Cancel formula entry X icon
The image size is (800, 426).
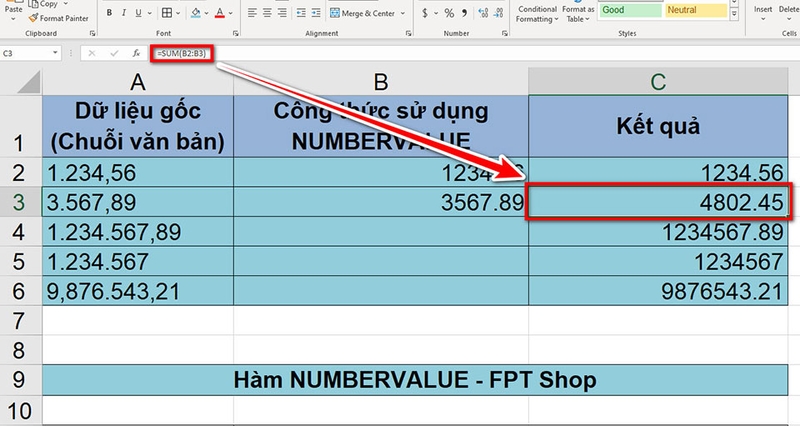(x=91, y=53)
